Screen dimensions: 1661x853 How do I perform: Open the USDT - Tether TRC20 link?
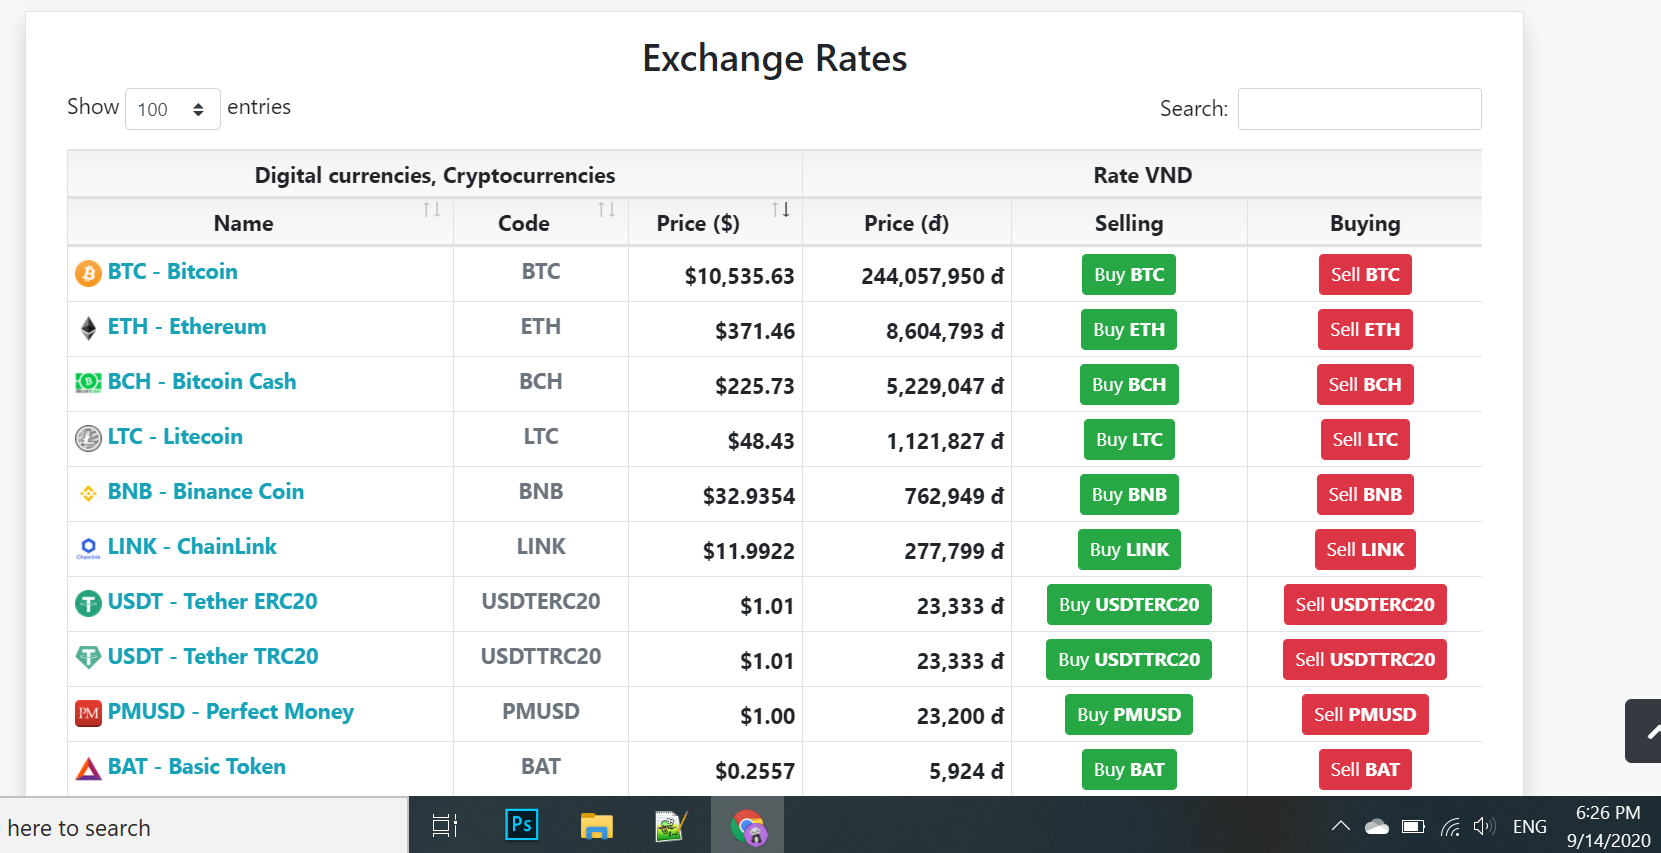tap(213, 657)
